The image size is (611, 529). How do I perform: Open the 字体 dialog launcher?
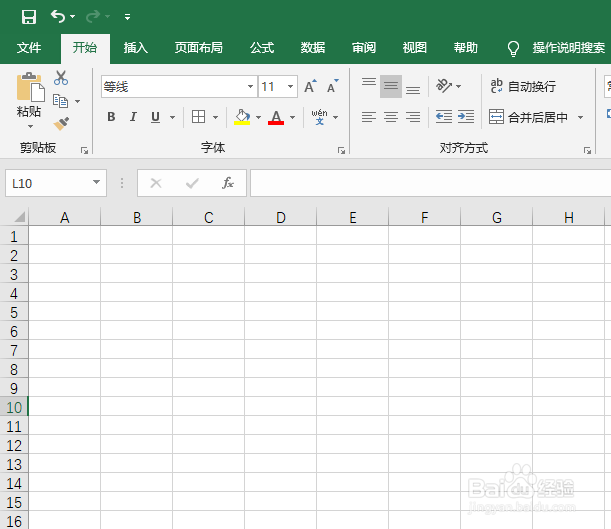click(x=341, y=151)
